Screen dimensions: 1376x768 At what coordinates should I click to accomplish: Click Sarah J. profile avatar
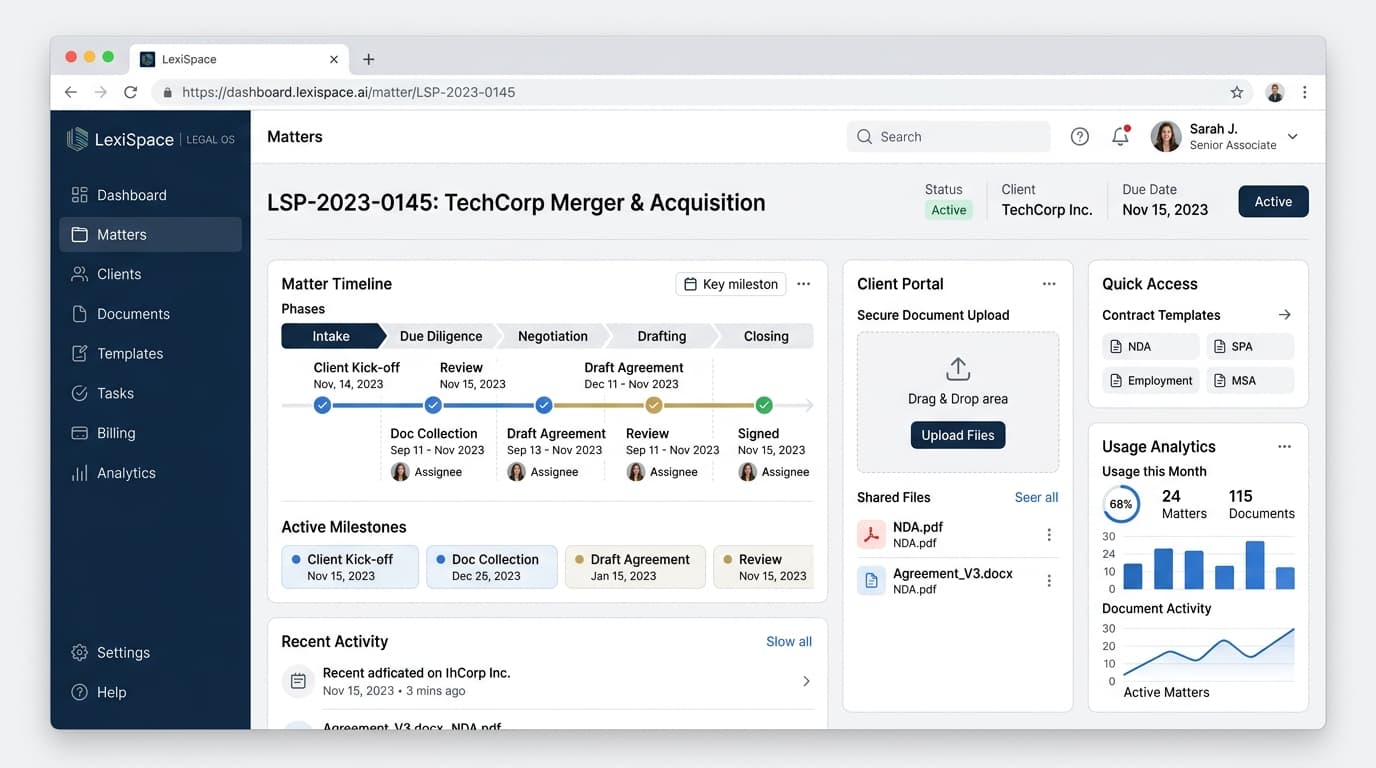coord(1166,137)
